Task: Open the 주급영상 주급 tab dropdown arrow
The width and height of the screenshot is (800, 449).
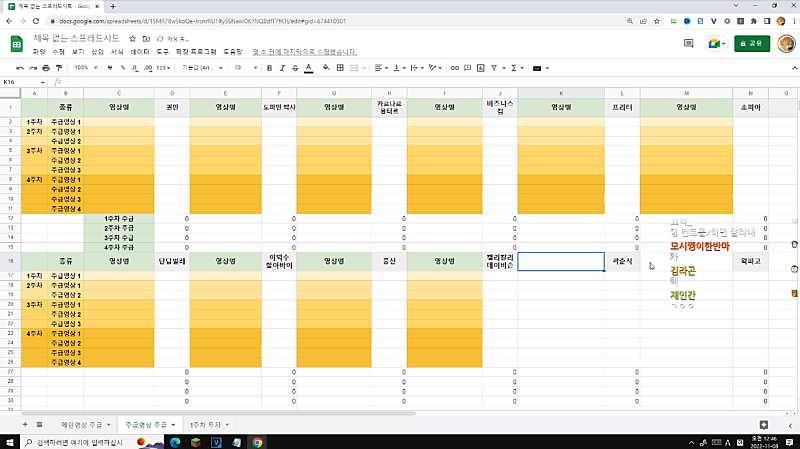Action: [x=173, y=425]
